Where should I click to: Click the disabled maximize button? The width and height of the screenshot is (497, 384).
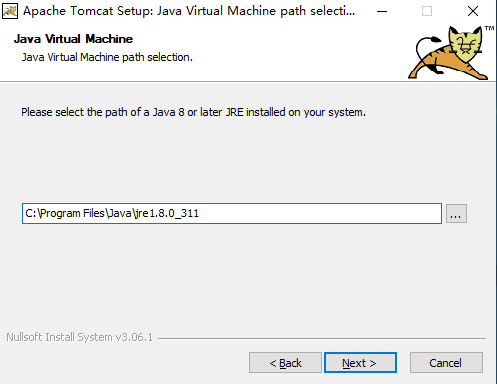(x=427, y=11)
